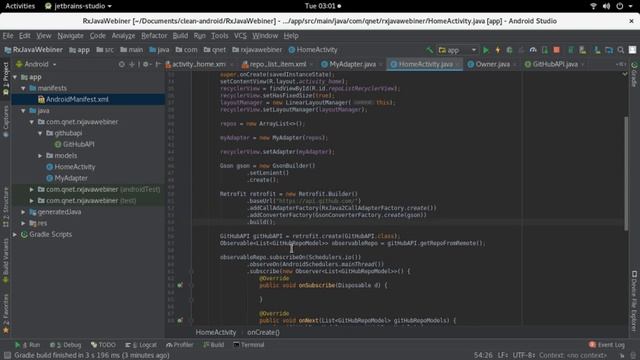Open the Logcat tool window
The width and height of the screenshot is (640, 360).
click(141, 345)
